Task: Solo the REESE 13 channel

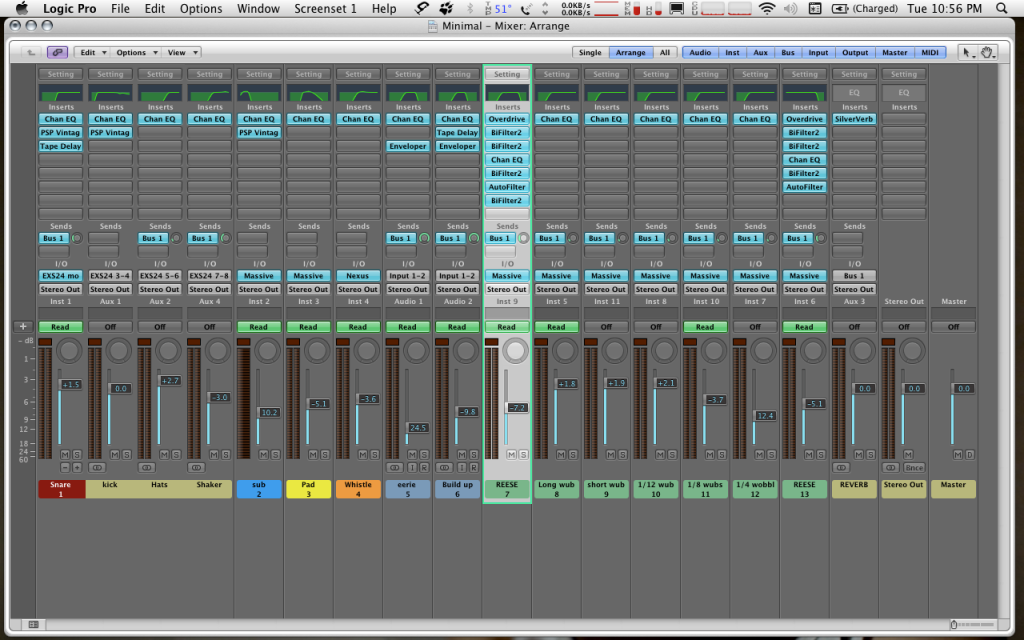Action: (821, 455)
